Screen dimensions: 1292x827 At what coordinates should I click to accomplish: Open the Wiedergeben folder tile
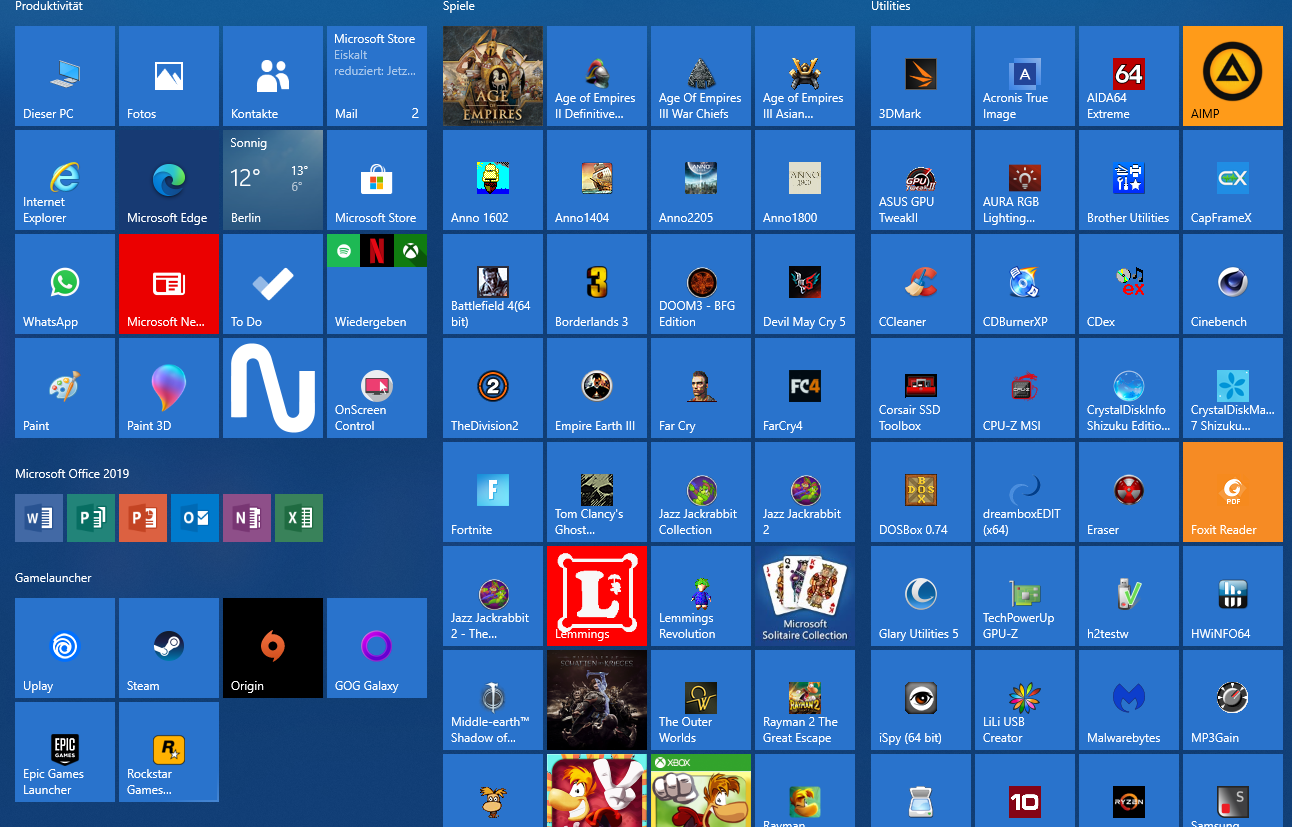[x=377, y=284]
